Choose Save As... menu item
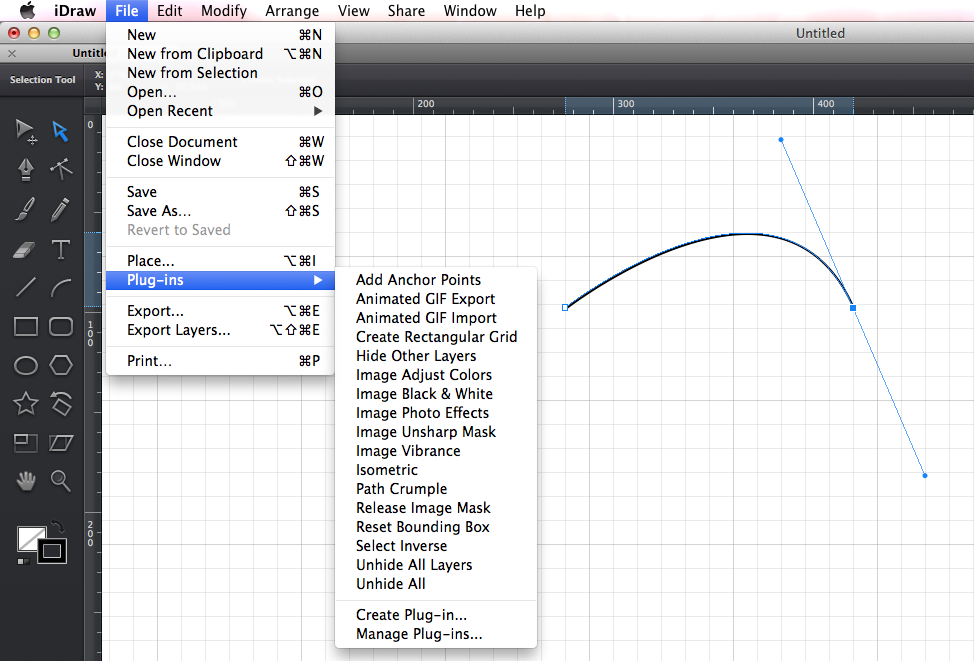Screen dimensions: 974x661 coord(221,211)
